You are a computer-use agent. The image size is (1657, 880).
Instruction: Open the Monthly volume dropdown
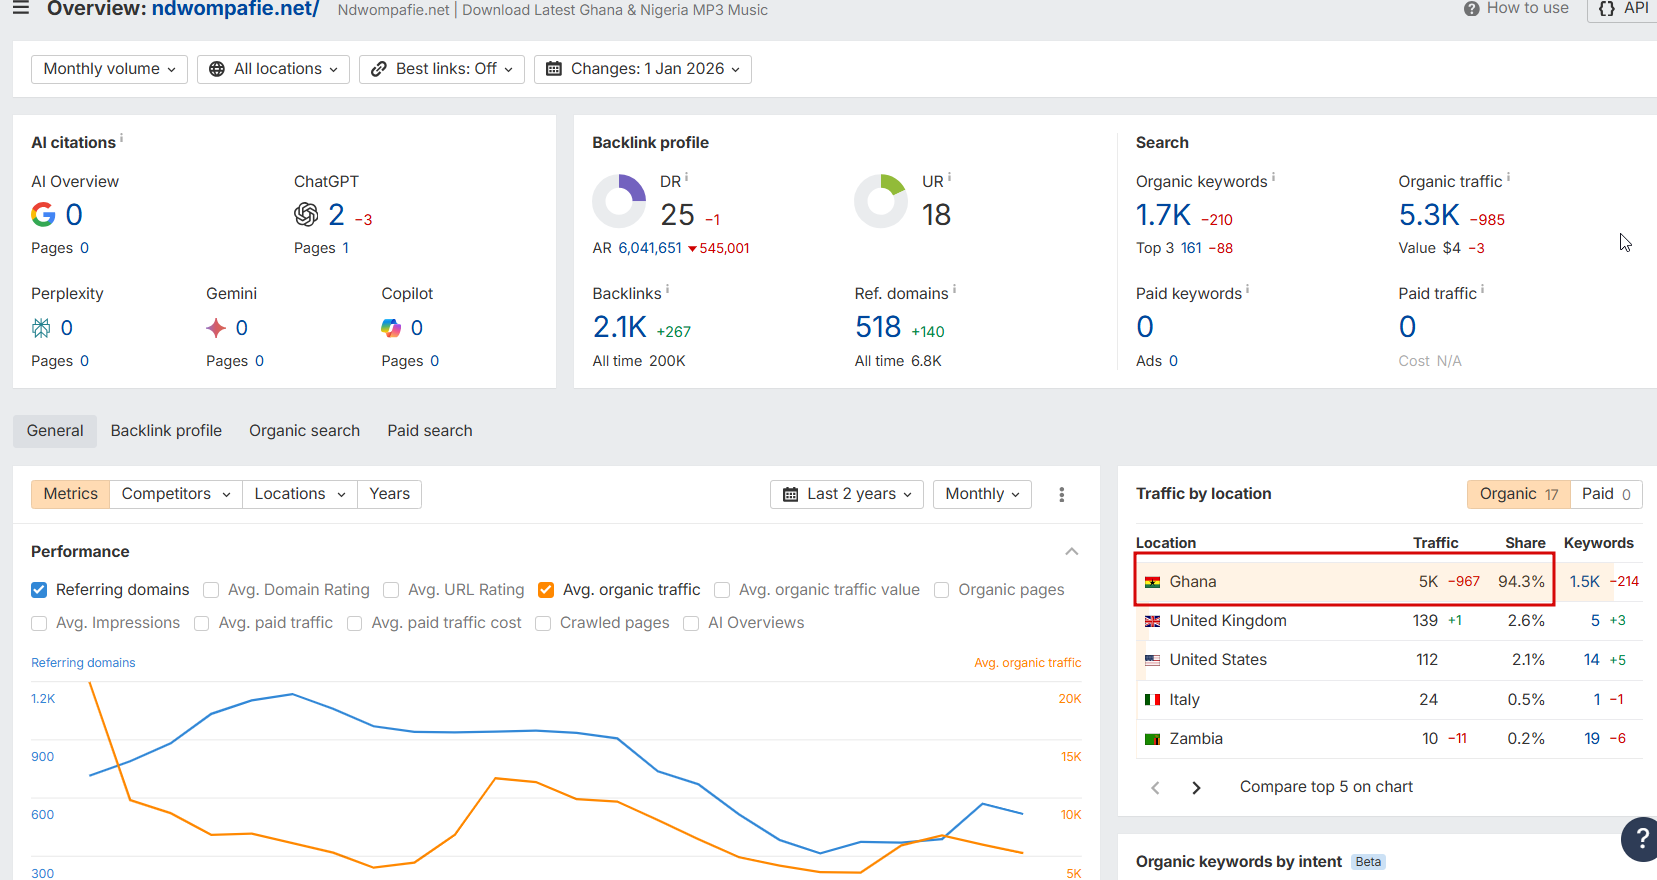point(109,69)
